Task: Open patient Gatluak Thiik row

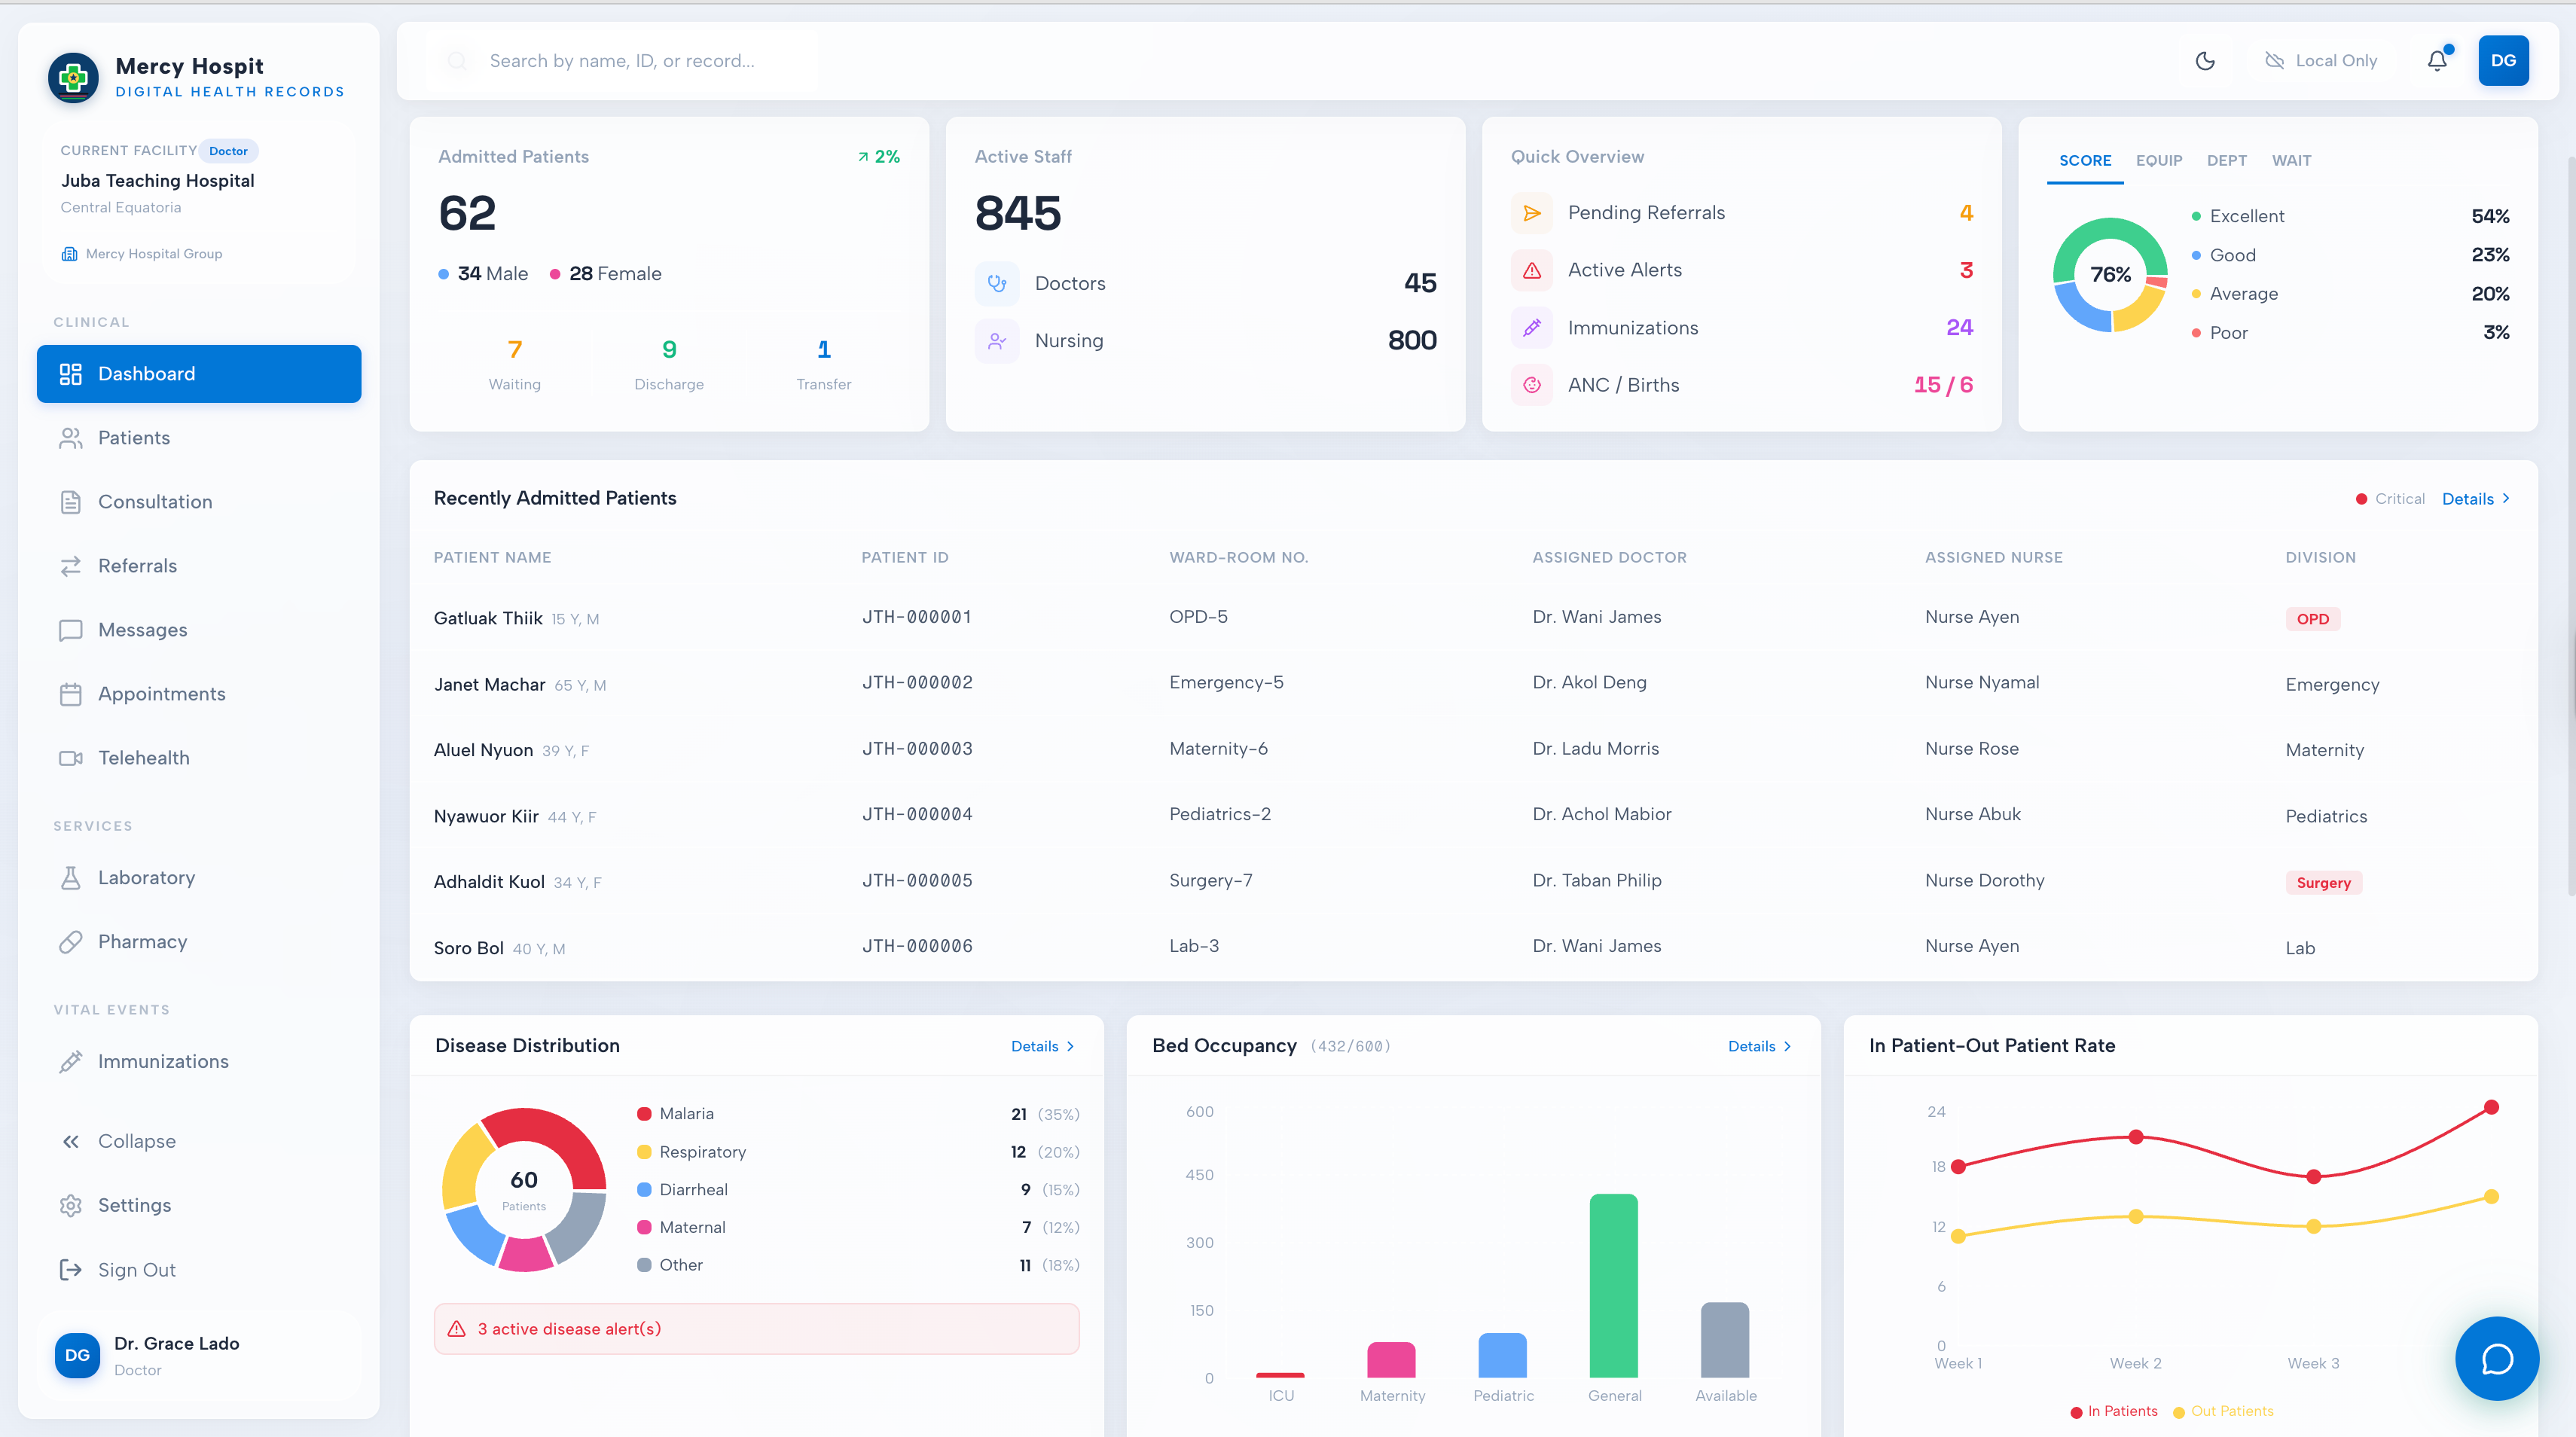Action: (1473, 618)
